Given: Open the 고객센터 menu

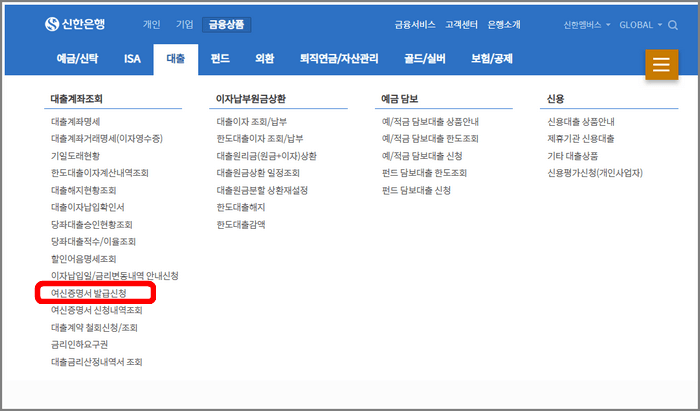Looking at the screenshot, I should pyautogui.click(x=461, y=25).
